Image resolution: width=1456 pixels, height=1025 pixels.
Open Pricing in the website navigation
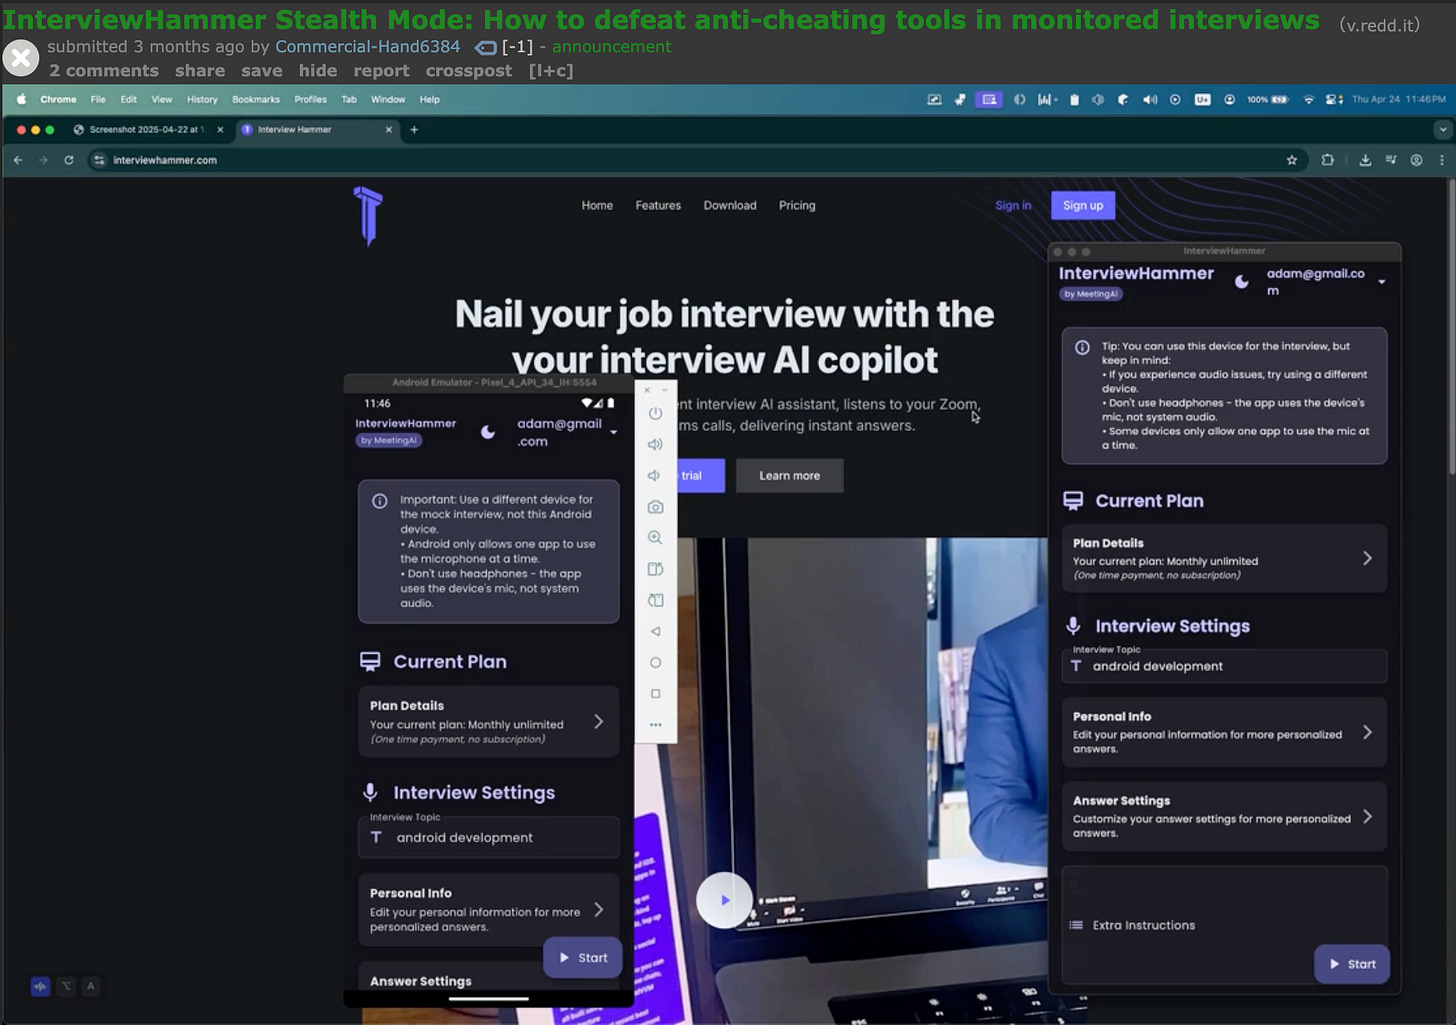pos(797,205)
